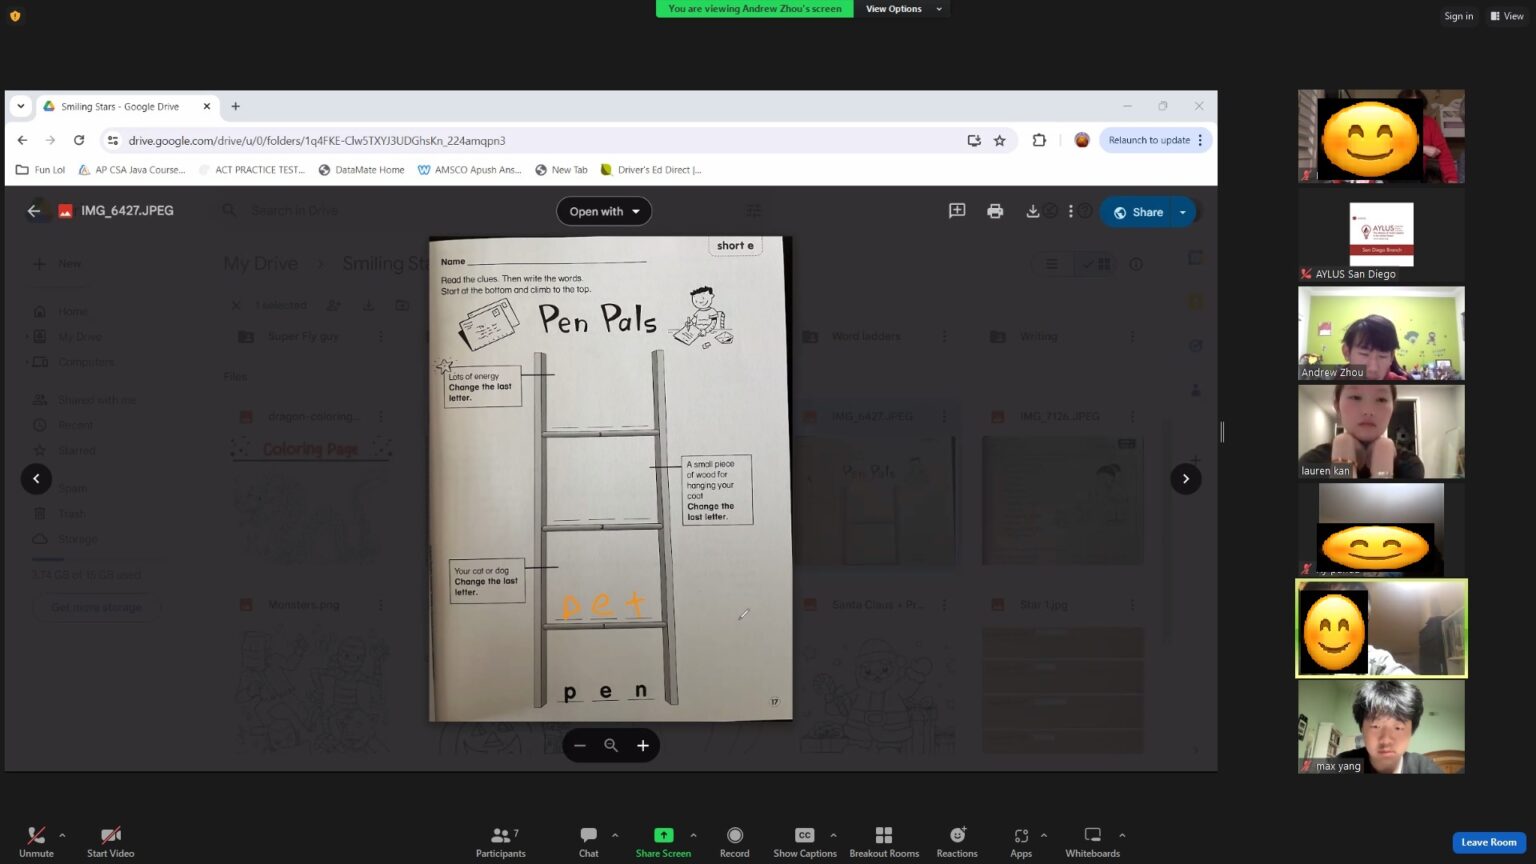Click the Leave Room button
Image resolution: width=1536 pixels, height=864 pixels.
(x=1488, y=842)
